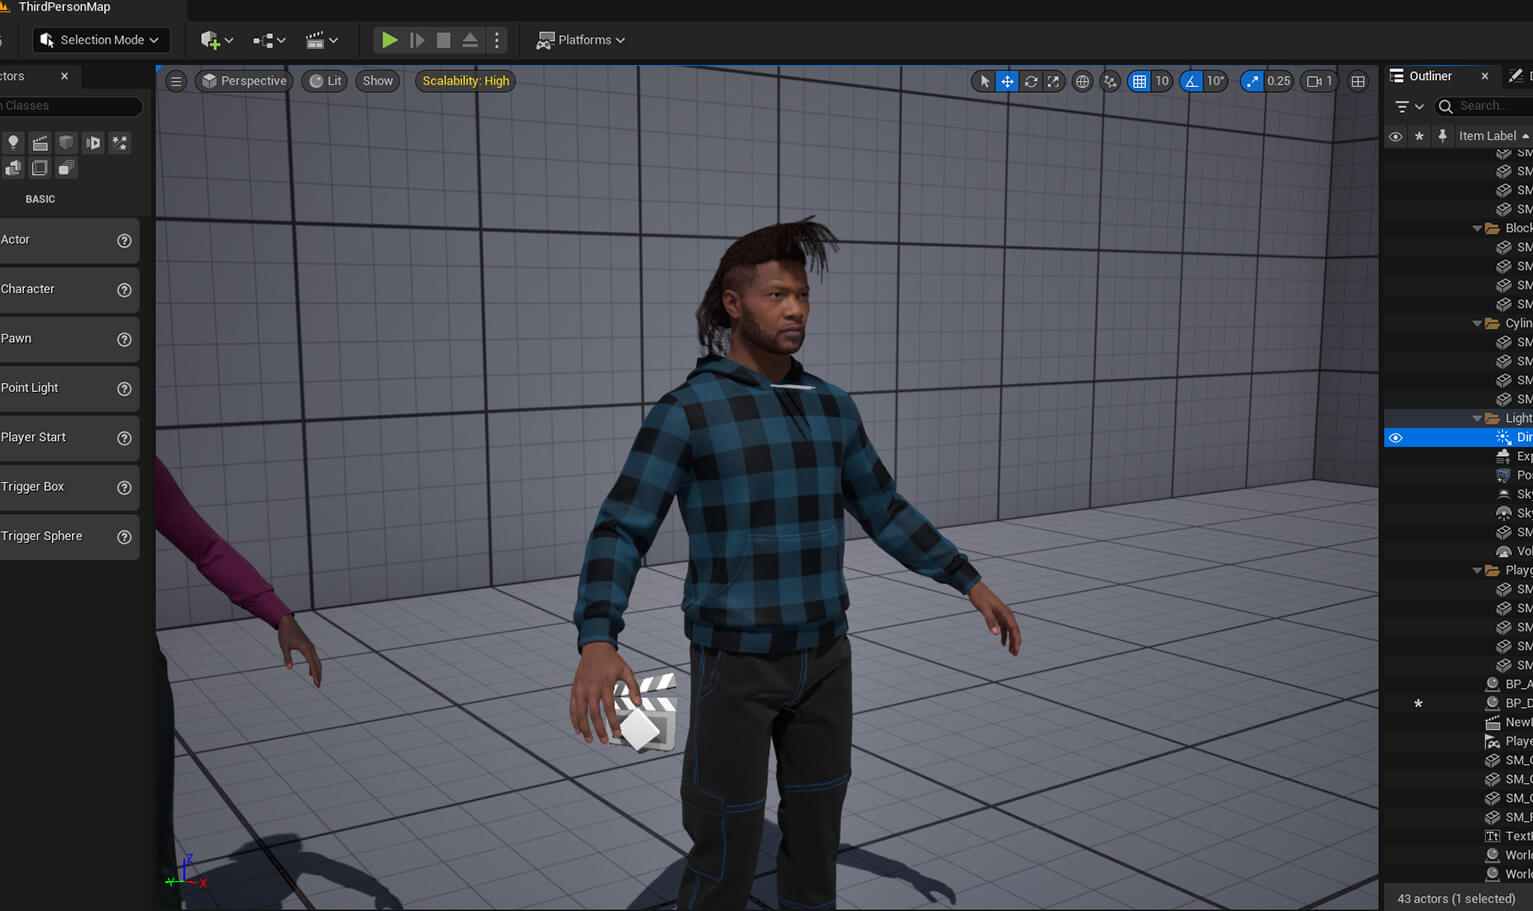Activate the scale transform tool

pyautogui.click(x=1053, y=81)
